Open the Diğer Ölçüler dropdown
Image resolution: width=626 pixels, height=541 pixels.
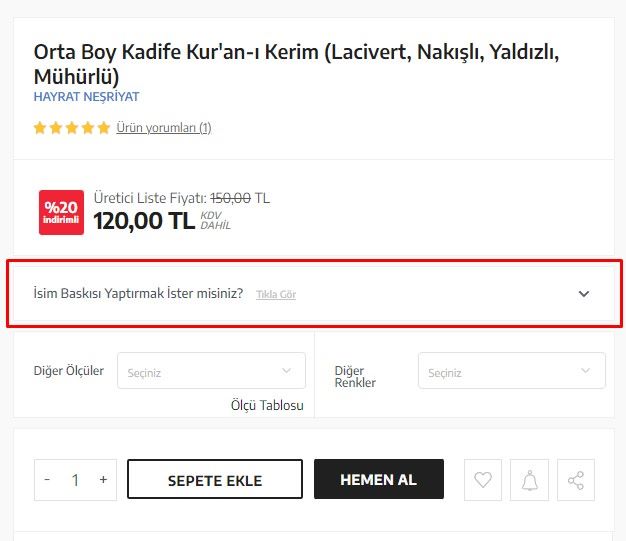tap(211, 371)
